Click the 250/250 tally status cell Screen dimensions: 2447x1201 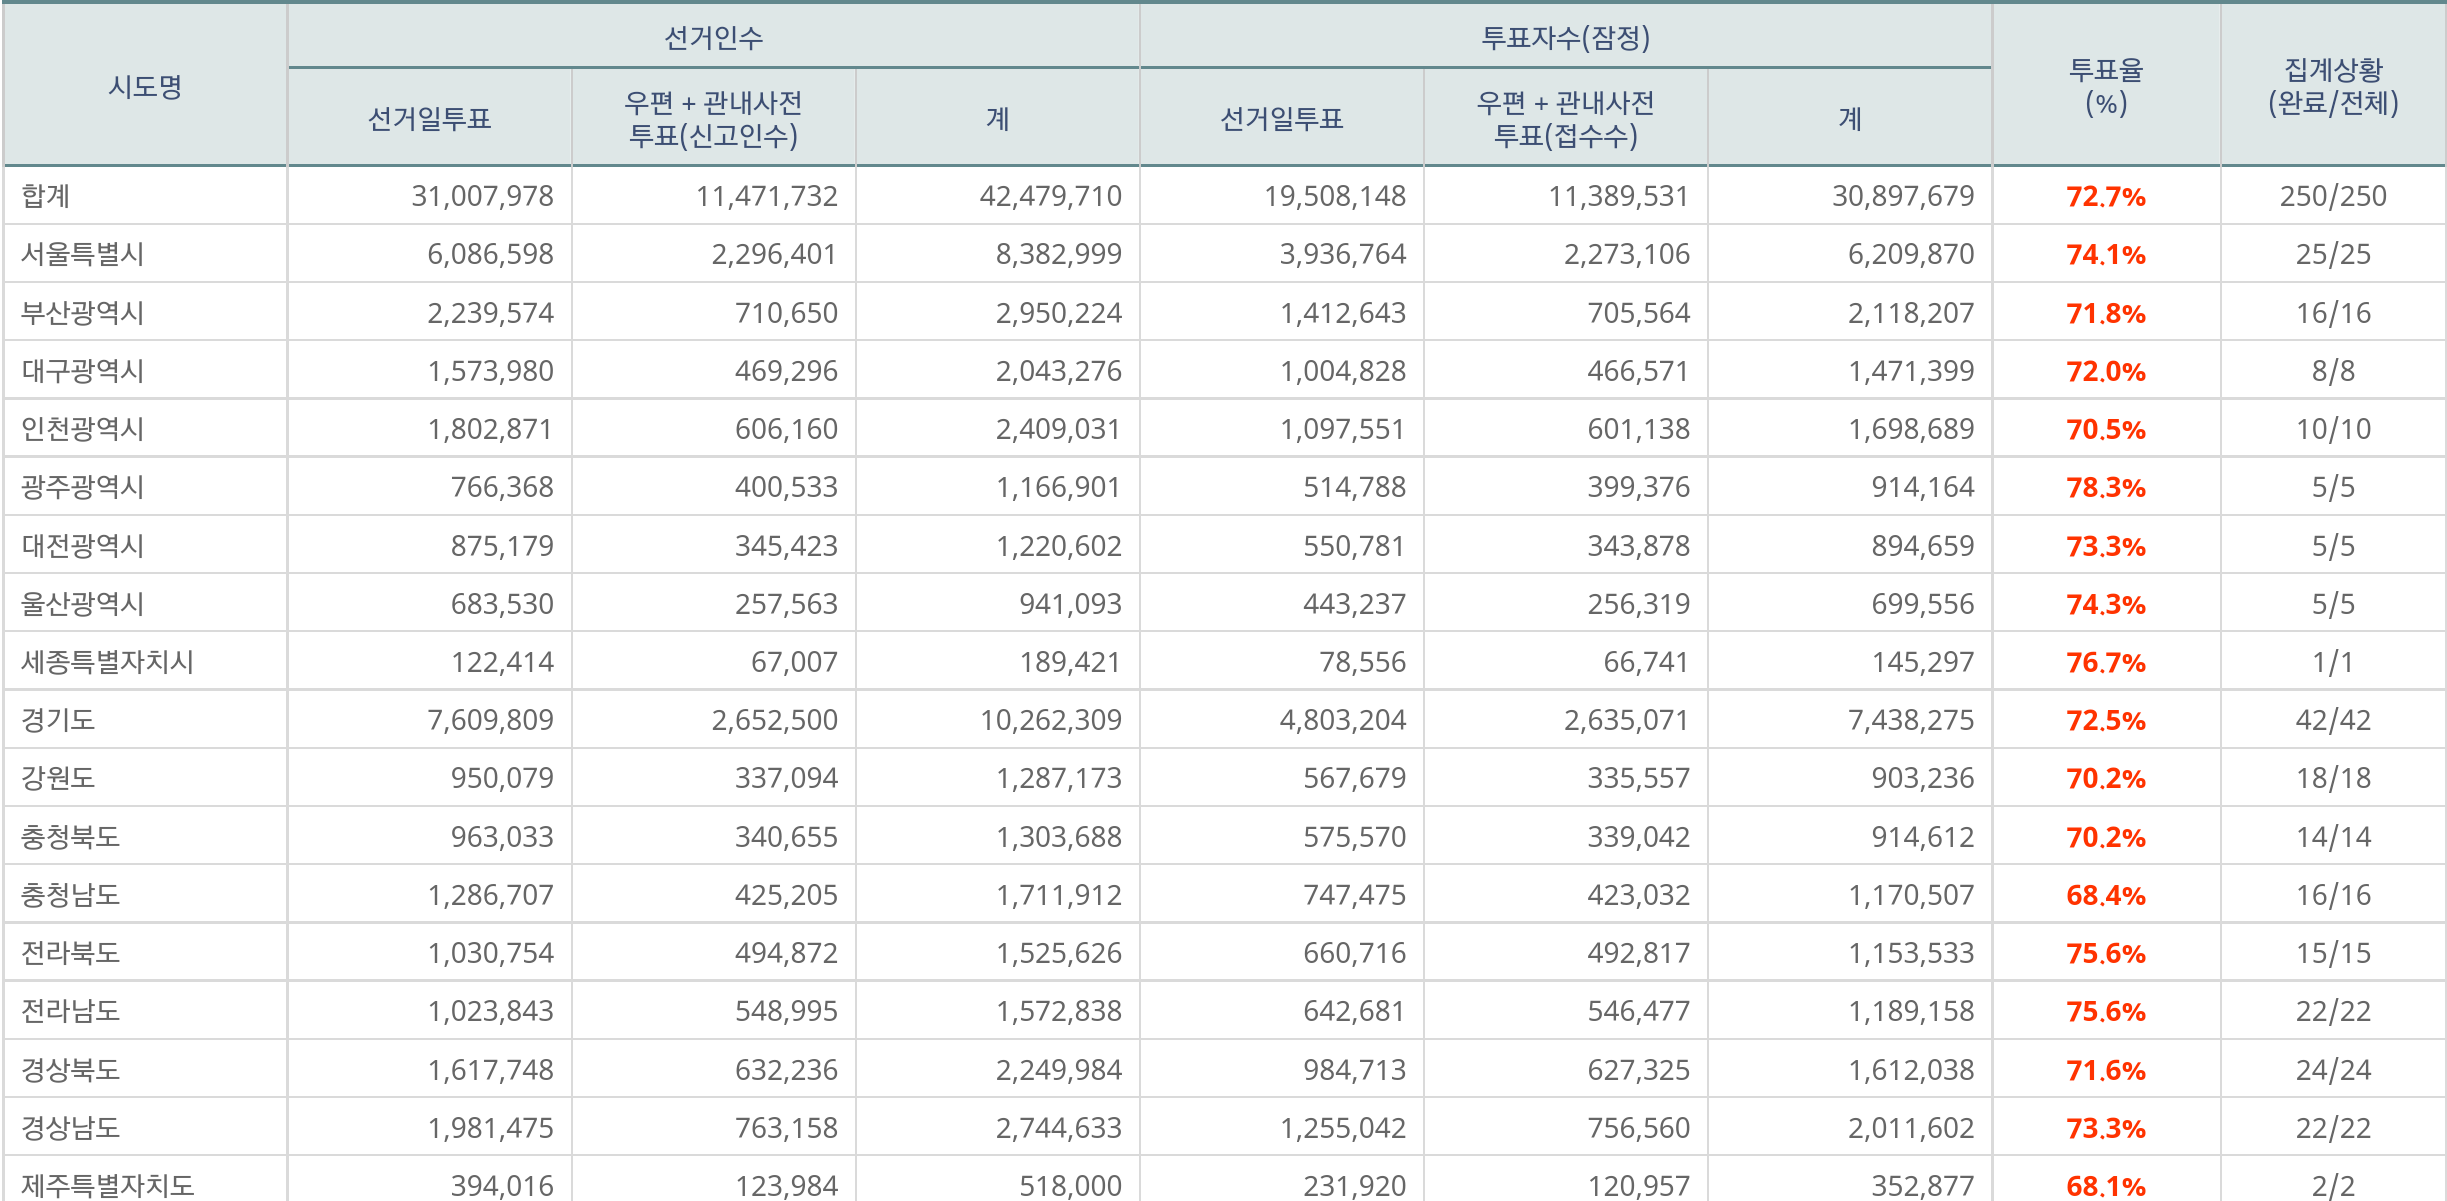(2332, 196)
